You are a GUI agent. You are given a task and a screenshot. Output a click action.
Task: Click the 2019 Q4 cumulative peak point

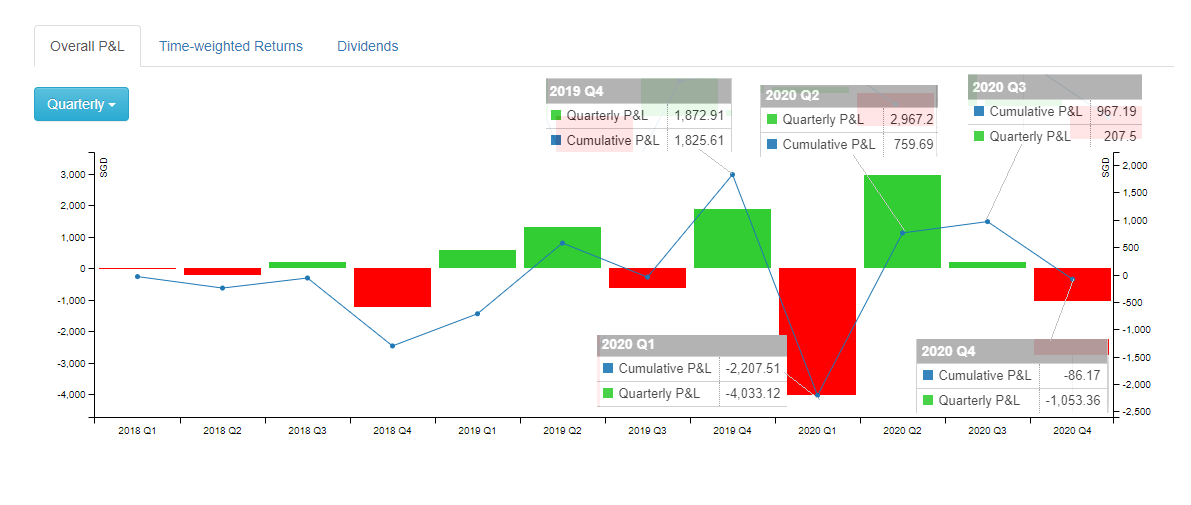[x=732, y=175]
